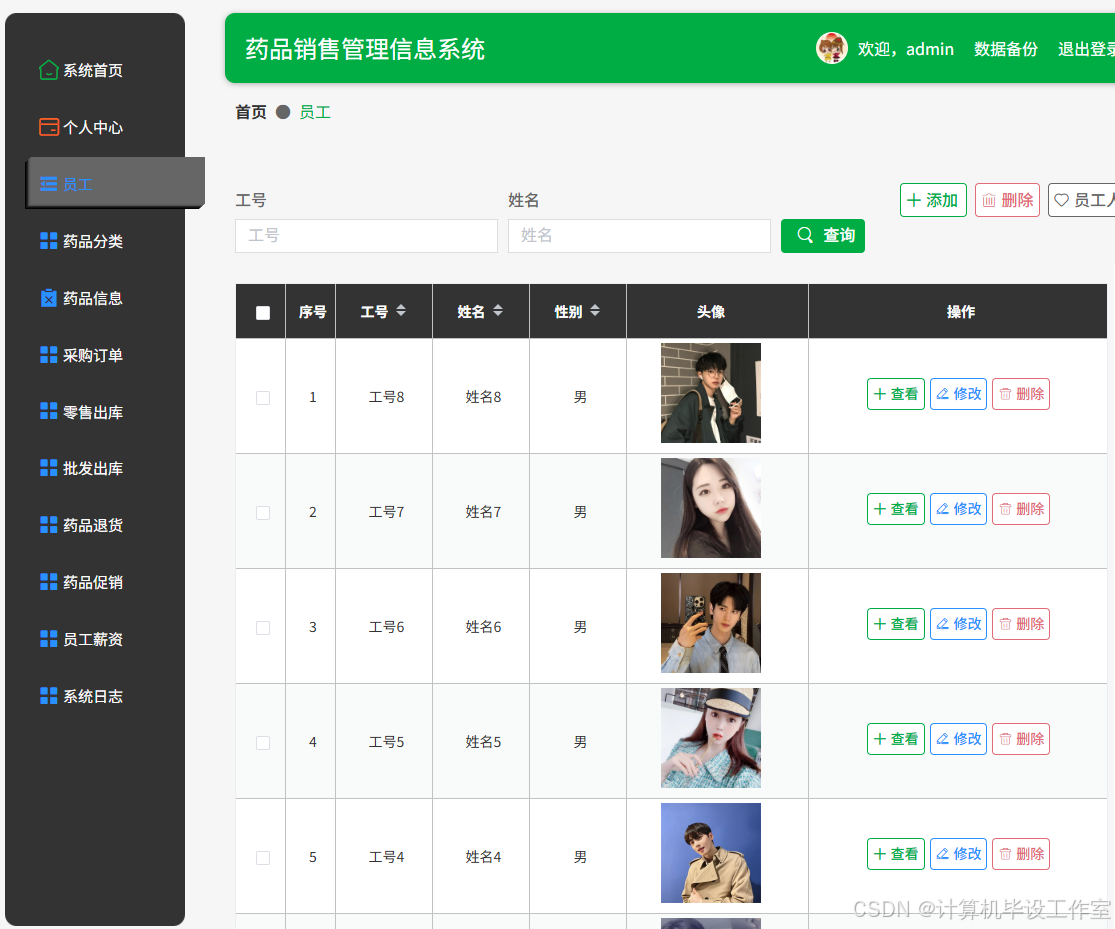Screen dimensions: 1115x929
Task: Check the checkbox for row 工号5
Action: tap(263, 743)
